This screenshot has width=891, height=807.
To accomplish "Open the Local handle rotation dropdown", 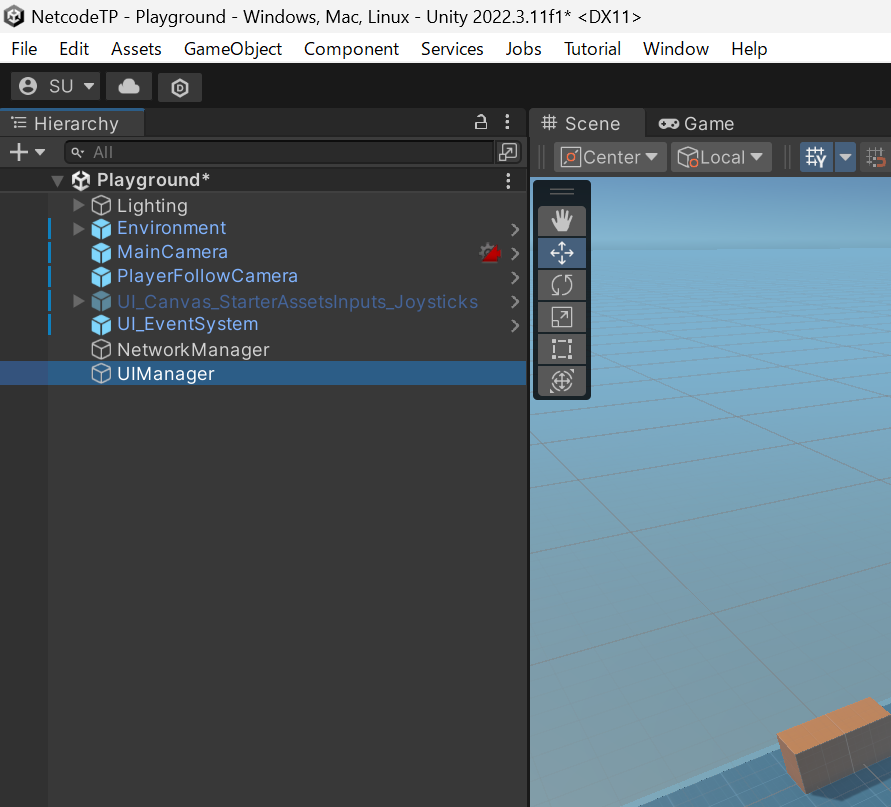I will [x=721, y=157].
